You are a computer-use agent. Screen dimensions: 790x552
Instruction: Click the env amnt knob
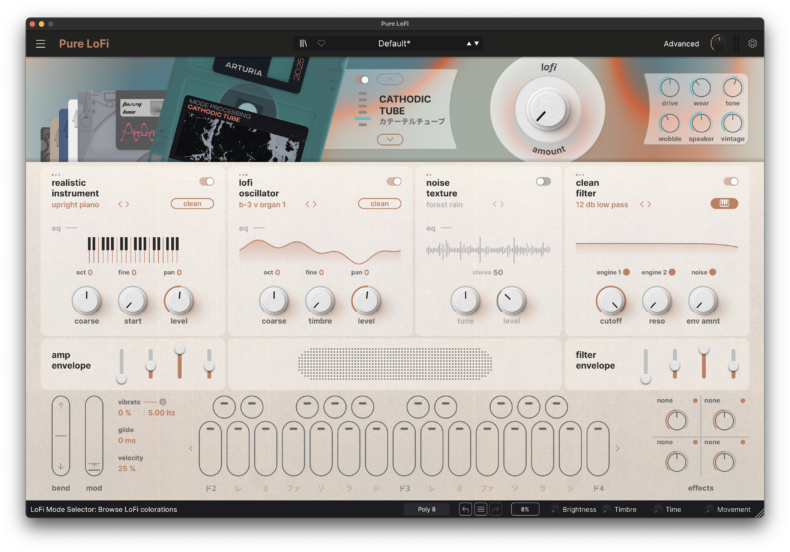703,301
